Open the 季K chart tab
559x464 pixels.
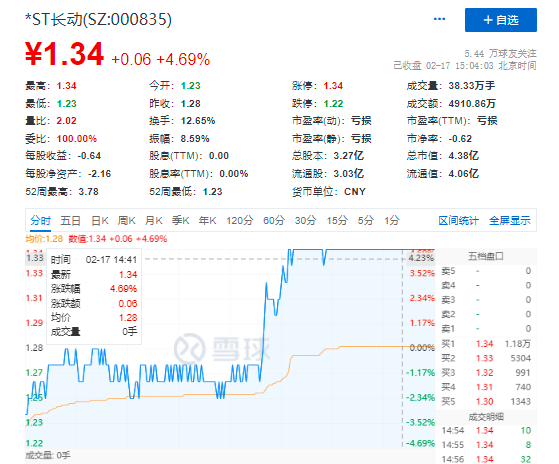coord(180,221)
